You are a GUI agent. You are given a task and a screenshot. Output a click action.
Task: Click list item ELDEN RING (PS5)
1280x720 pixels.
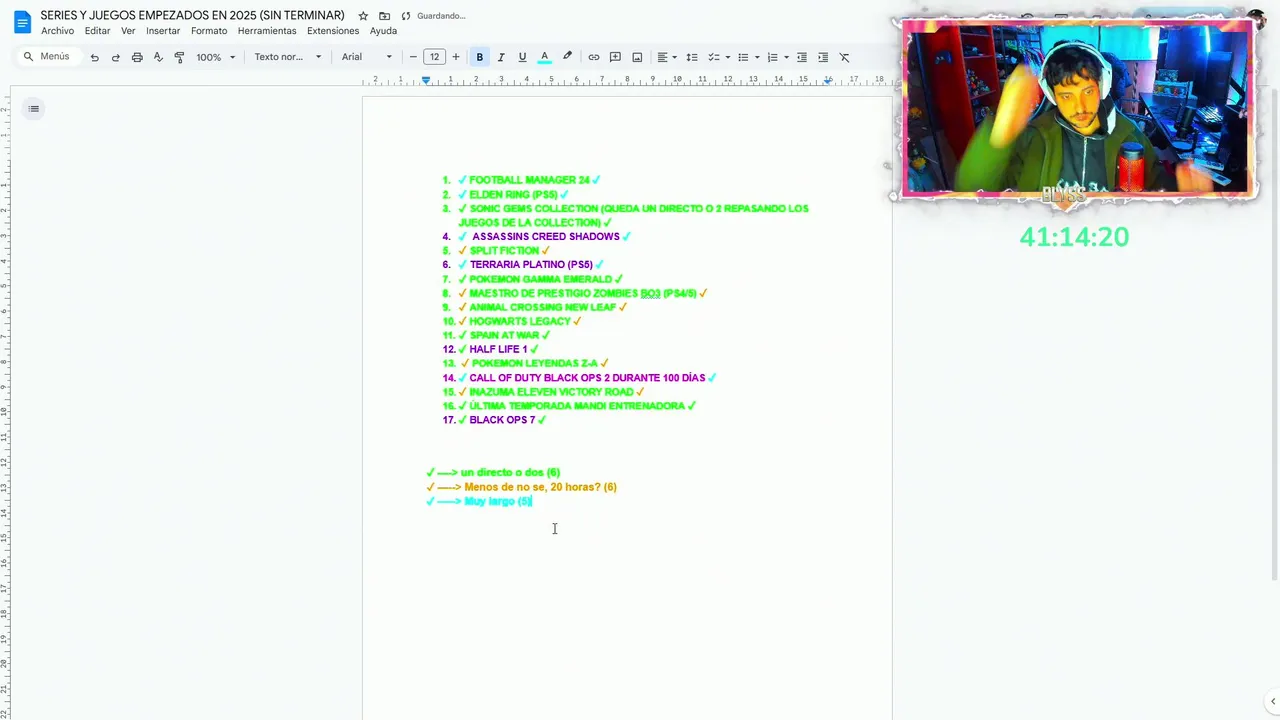[x=513, y=194]
